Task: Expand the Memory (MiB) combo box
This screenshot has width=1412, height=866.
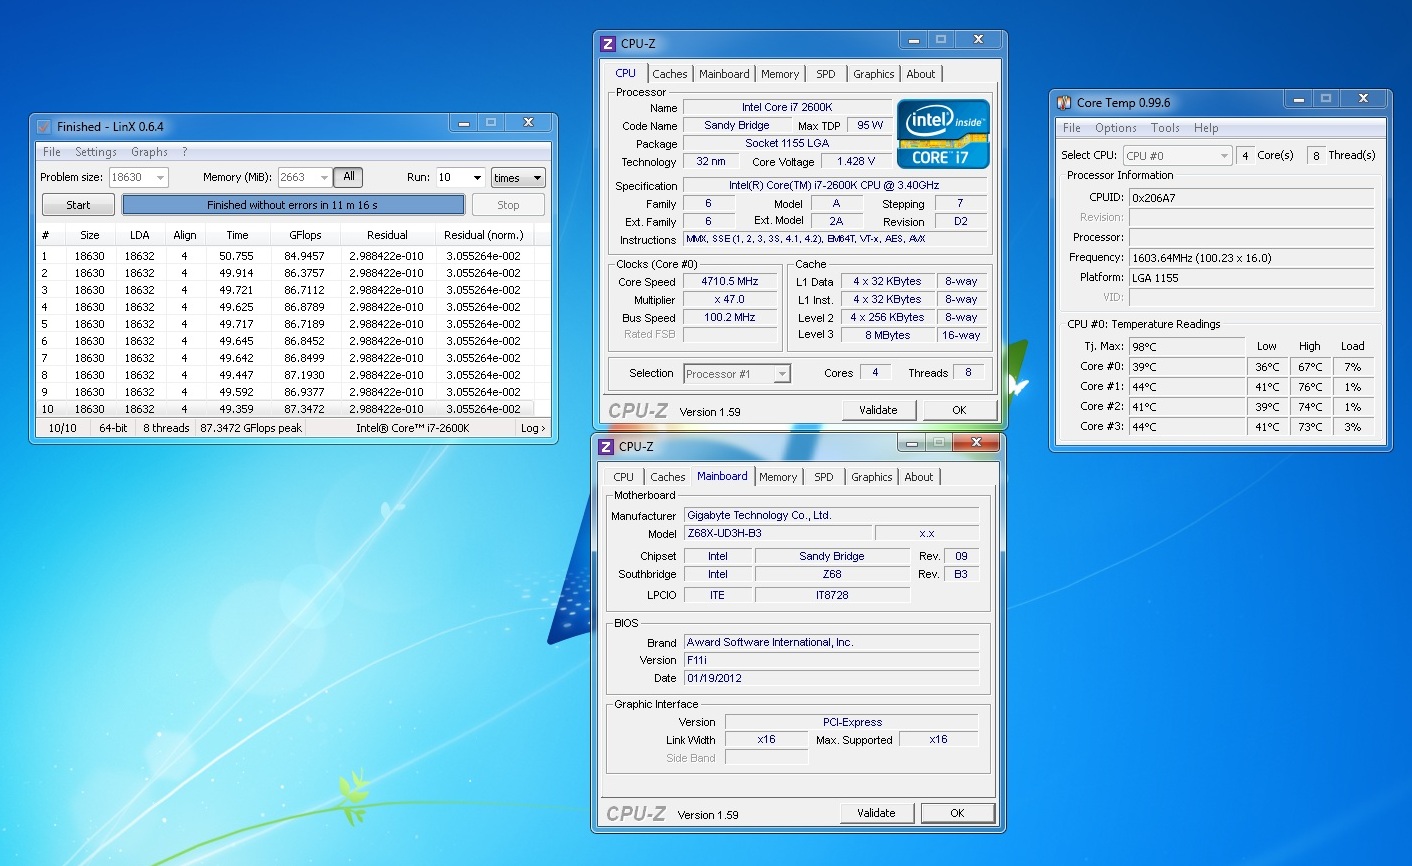Action: [324, 178]
